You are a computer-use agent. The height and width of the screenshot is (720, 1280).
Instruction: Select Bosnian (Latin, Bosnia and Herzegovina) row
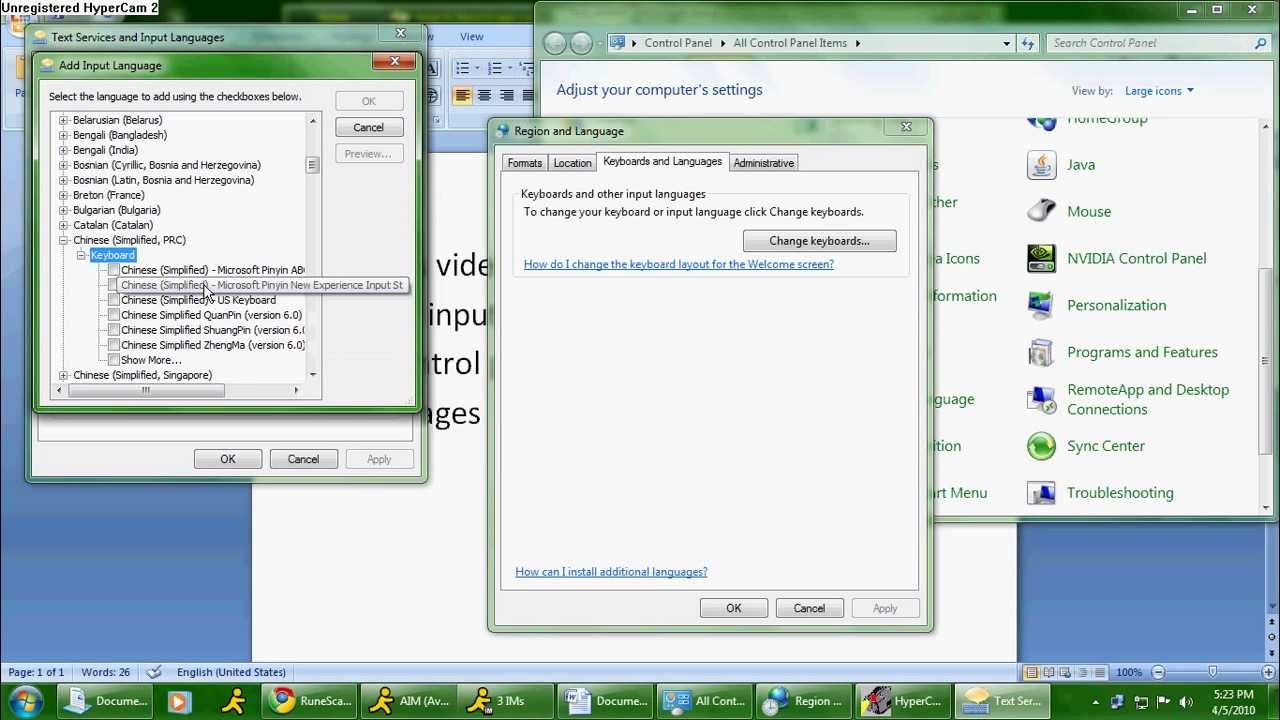pos(163,180)
